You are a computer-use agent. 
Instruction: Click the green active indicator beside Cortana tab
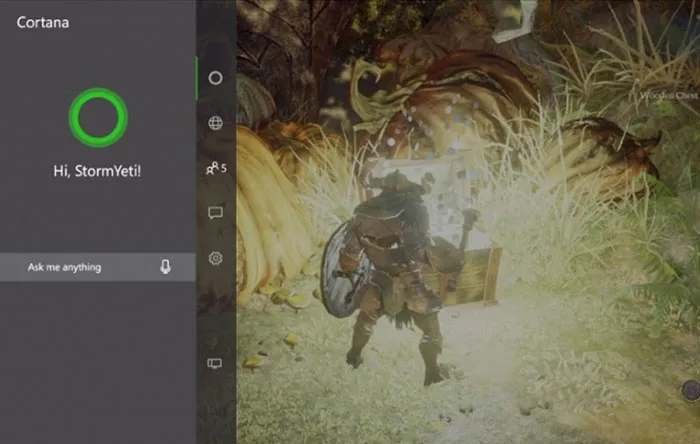click(x=198, y=78)
